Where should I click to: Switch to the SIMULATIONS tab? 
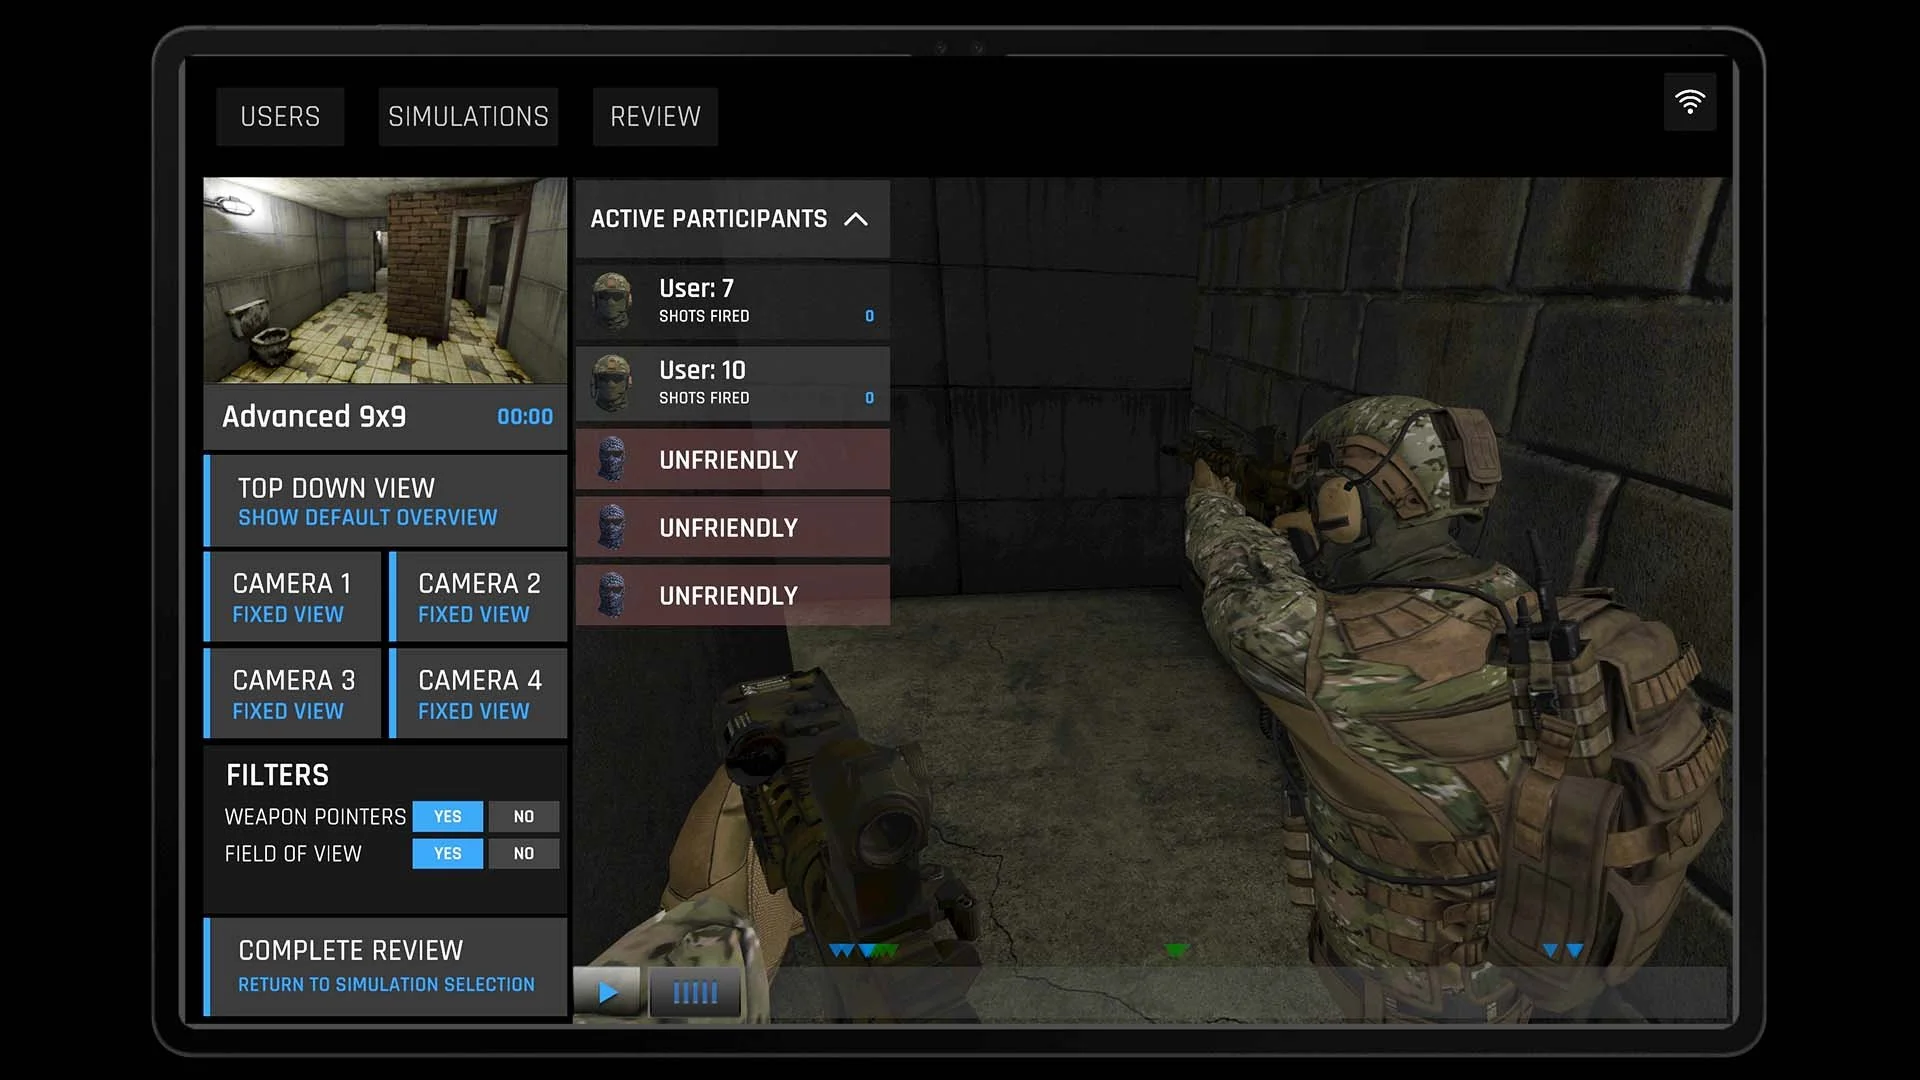click(468, 116)
